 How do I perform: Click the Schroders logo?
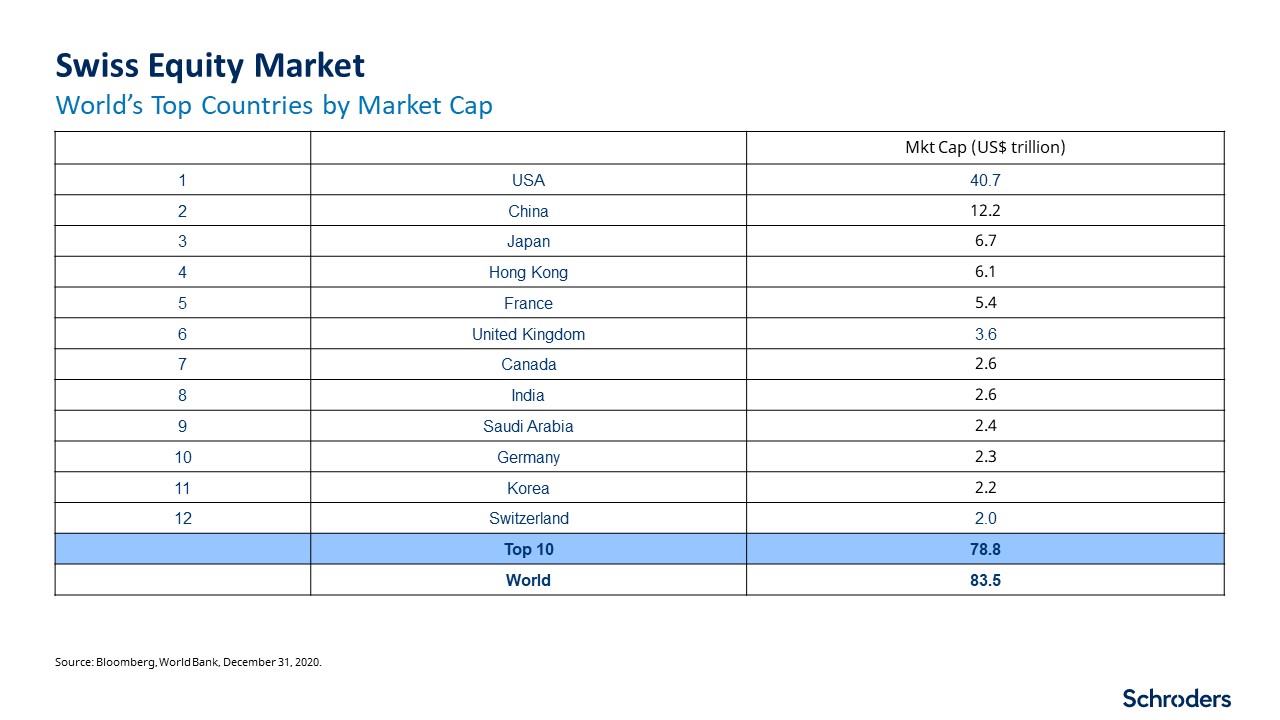(x=1176, y=698)
